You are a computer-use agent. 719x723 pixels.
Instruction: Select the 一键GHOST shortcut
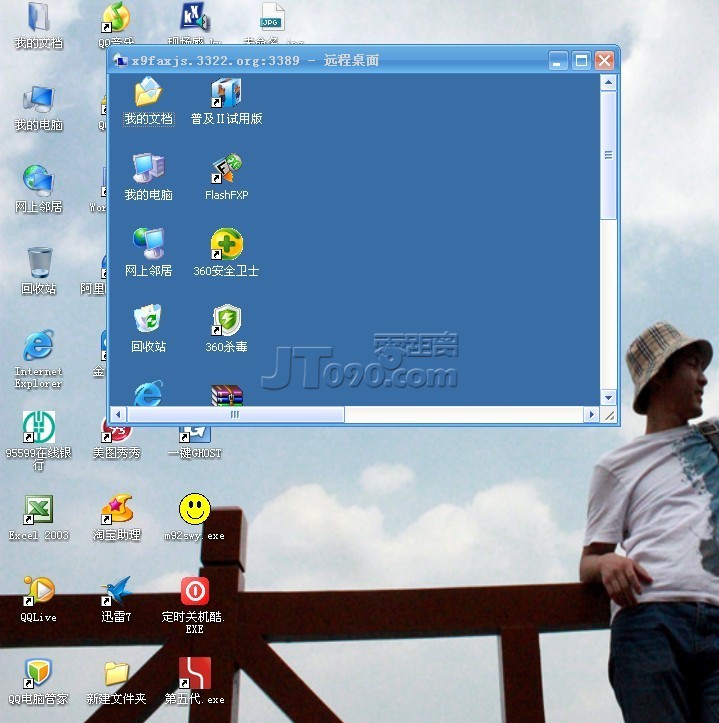[195, 443]
